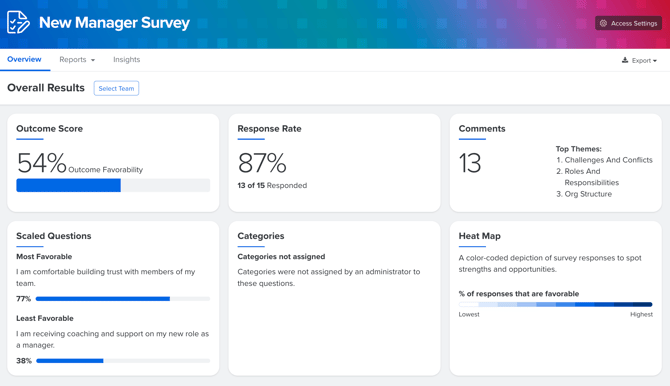Click the 77% most favorable progress bar

pos(123,299)
